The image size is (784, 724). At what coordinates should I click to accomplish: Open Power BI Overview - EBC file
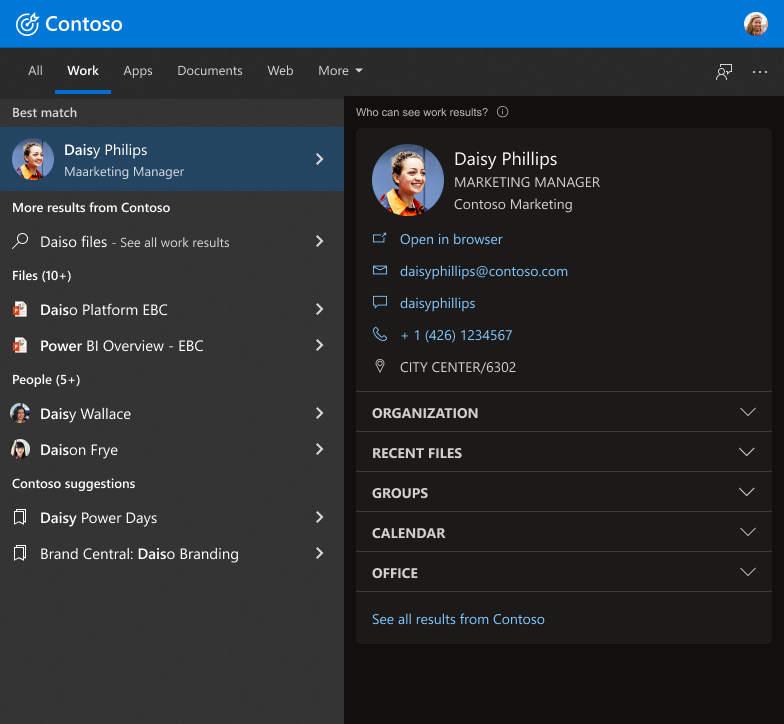pyautogui.click(x=172, y=346)
